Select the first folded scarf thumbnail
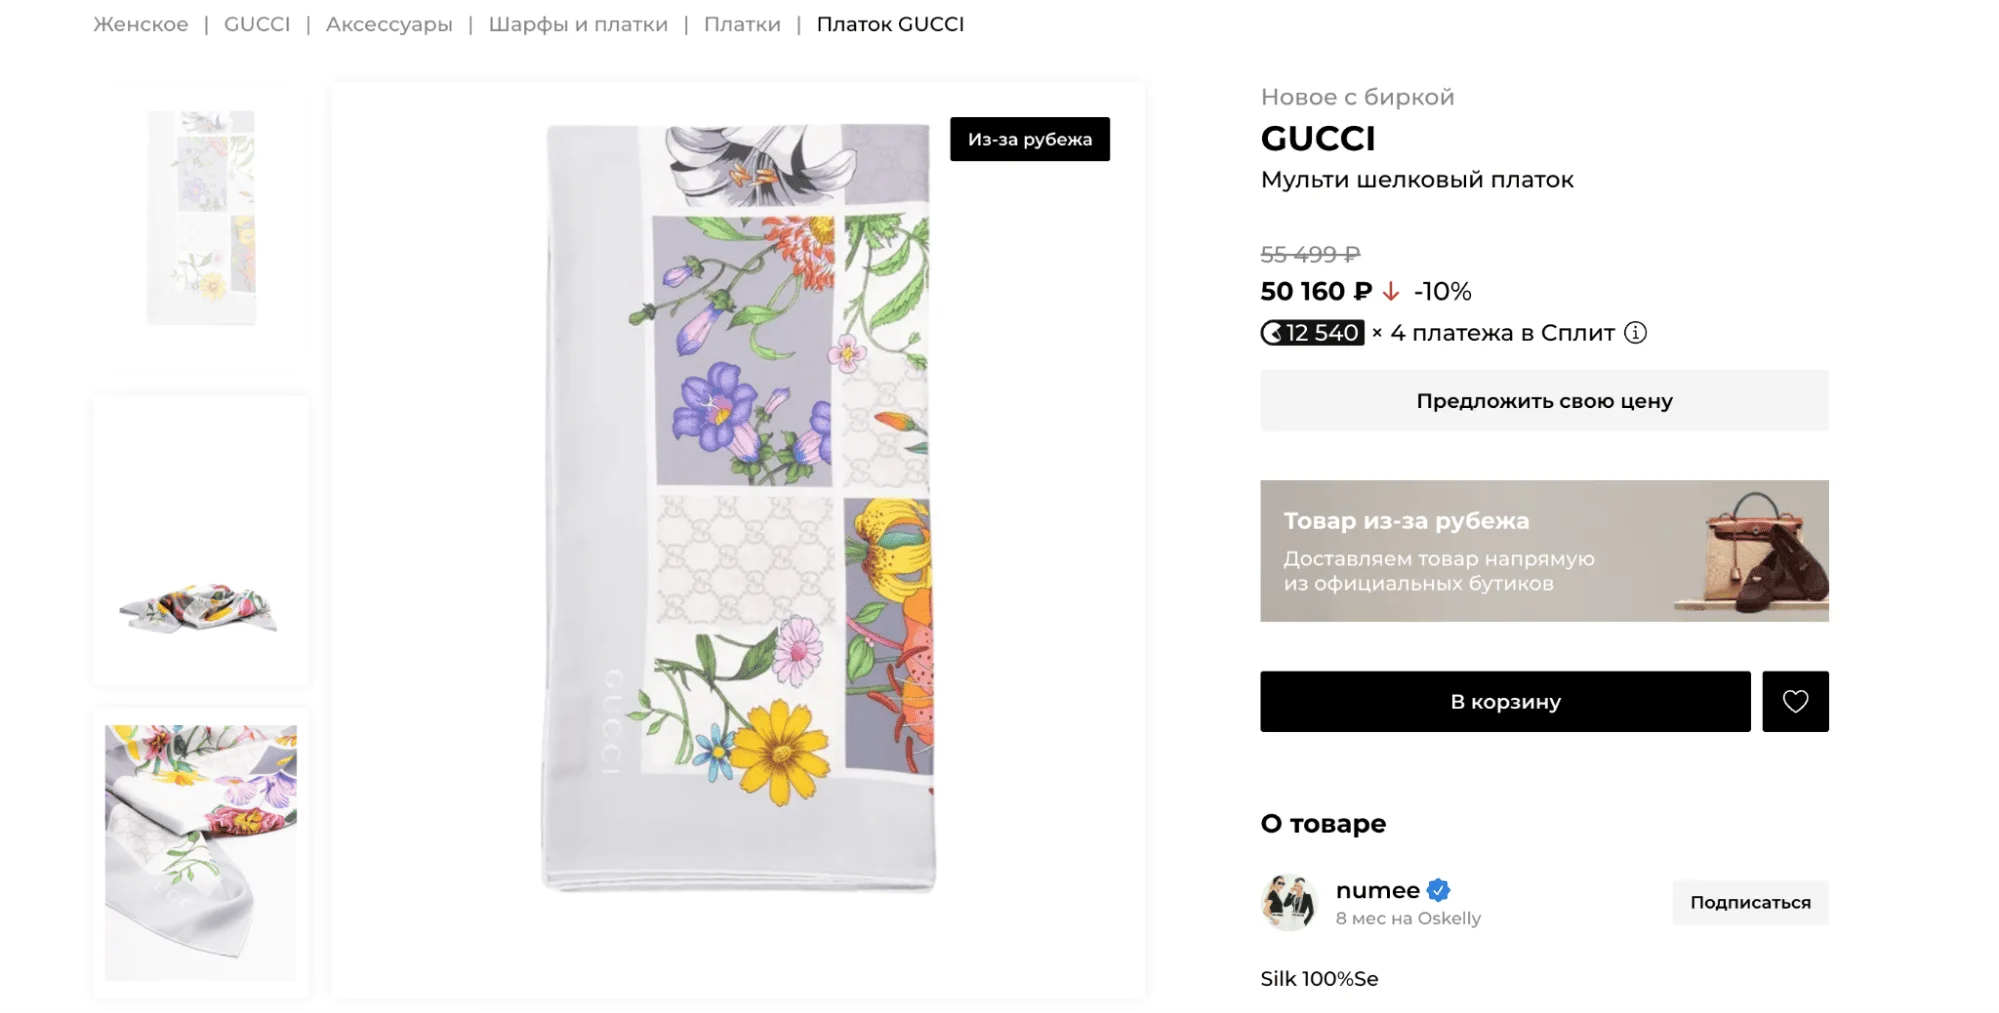The height and width of the screenshot is (1013, 1999). coord(201,217)
